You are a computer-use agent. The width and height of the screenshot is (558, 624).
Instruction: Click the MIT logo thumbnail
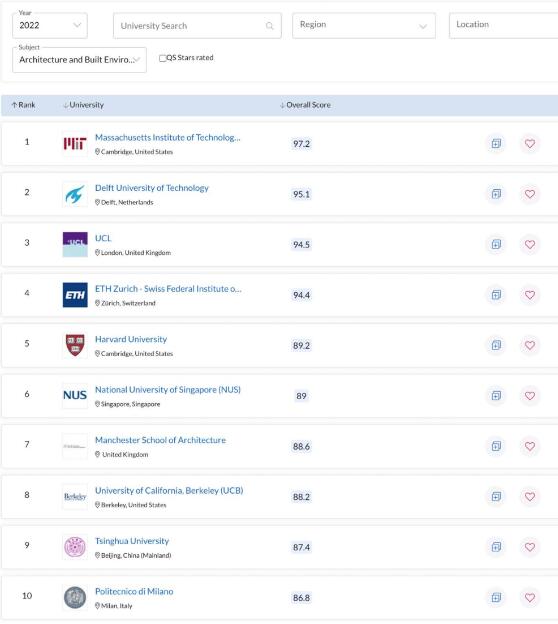click(x=75, y=144)
